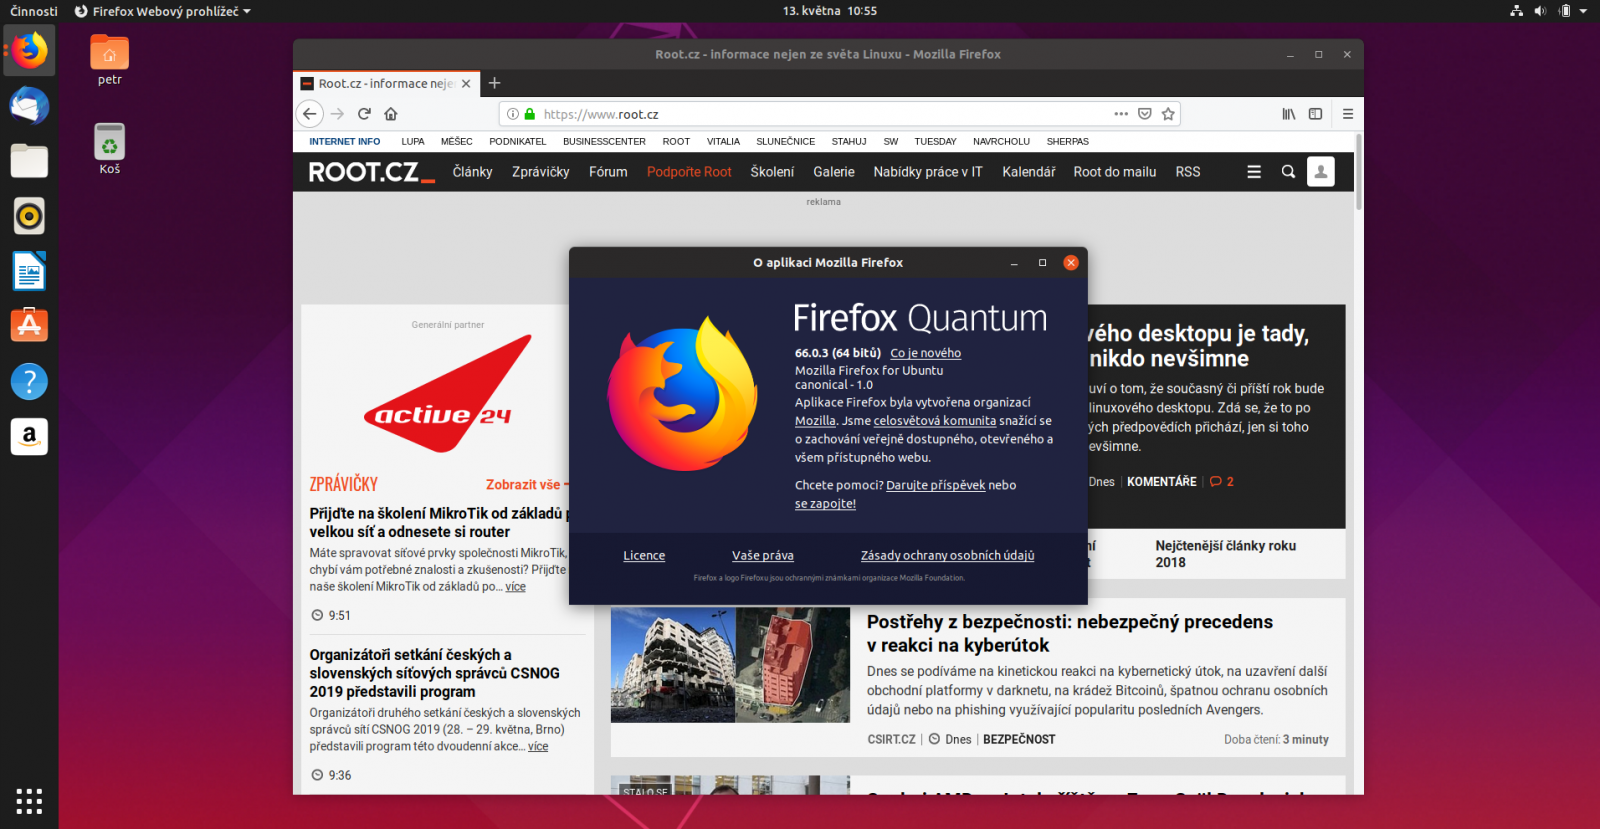This screenshot has width=1600, height=829.
Task: Select the Root.cz browser tab
Action: 387,84
